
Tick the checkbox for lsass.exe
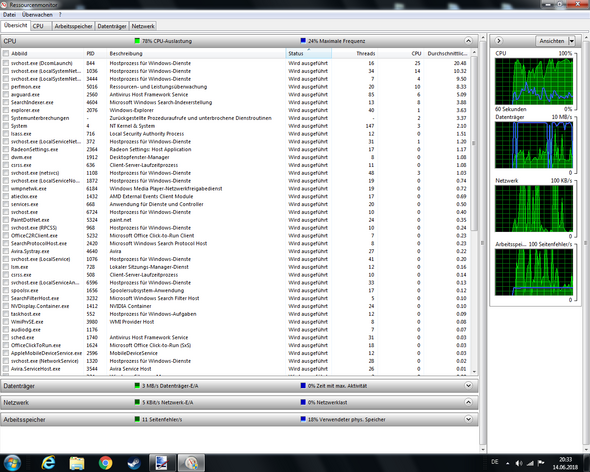(6, 134)
